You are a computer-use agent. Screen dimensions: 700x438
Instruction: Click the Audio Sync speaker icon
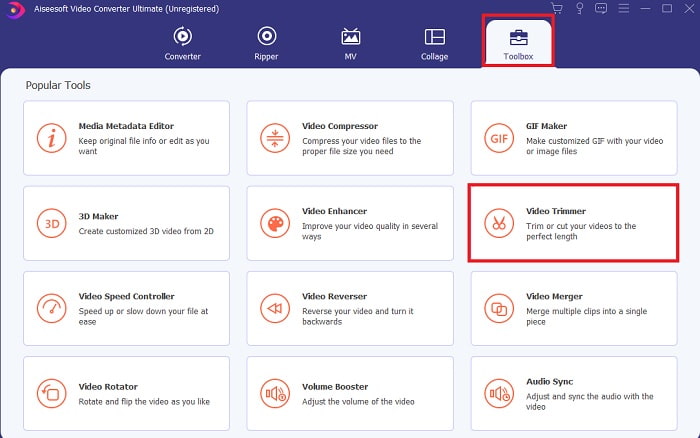pyautogui.click(x=499, y=393)
